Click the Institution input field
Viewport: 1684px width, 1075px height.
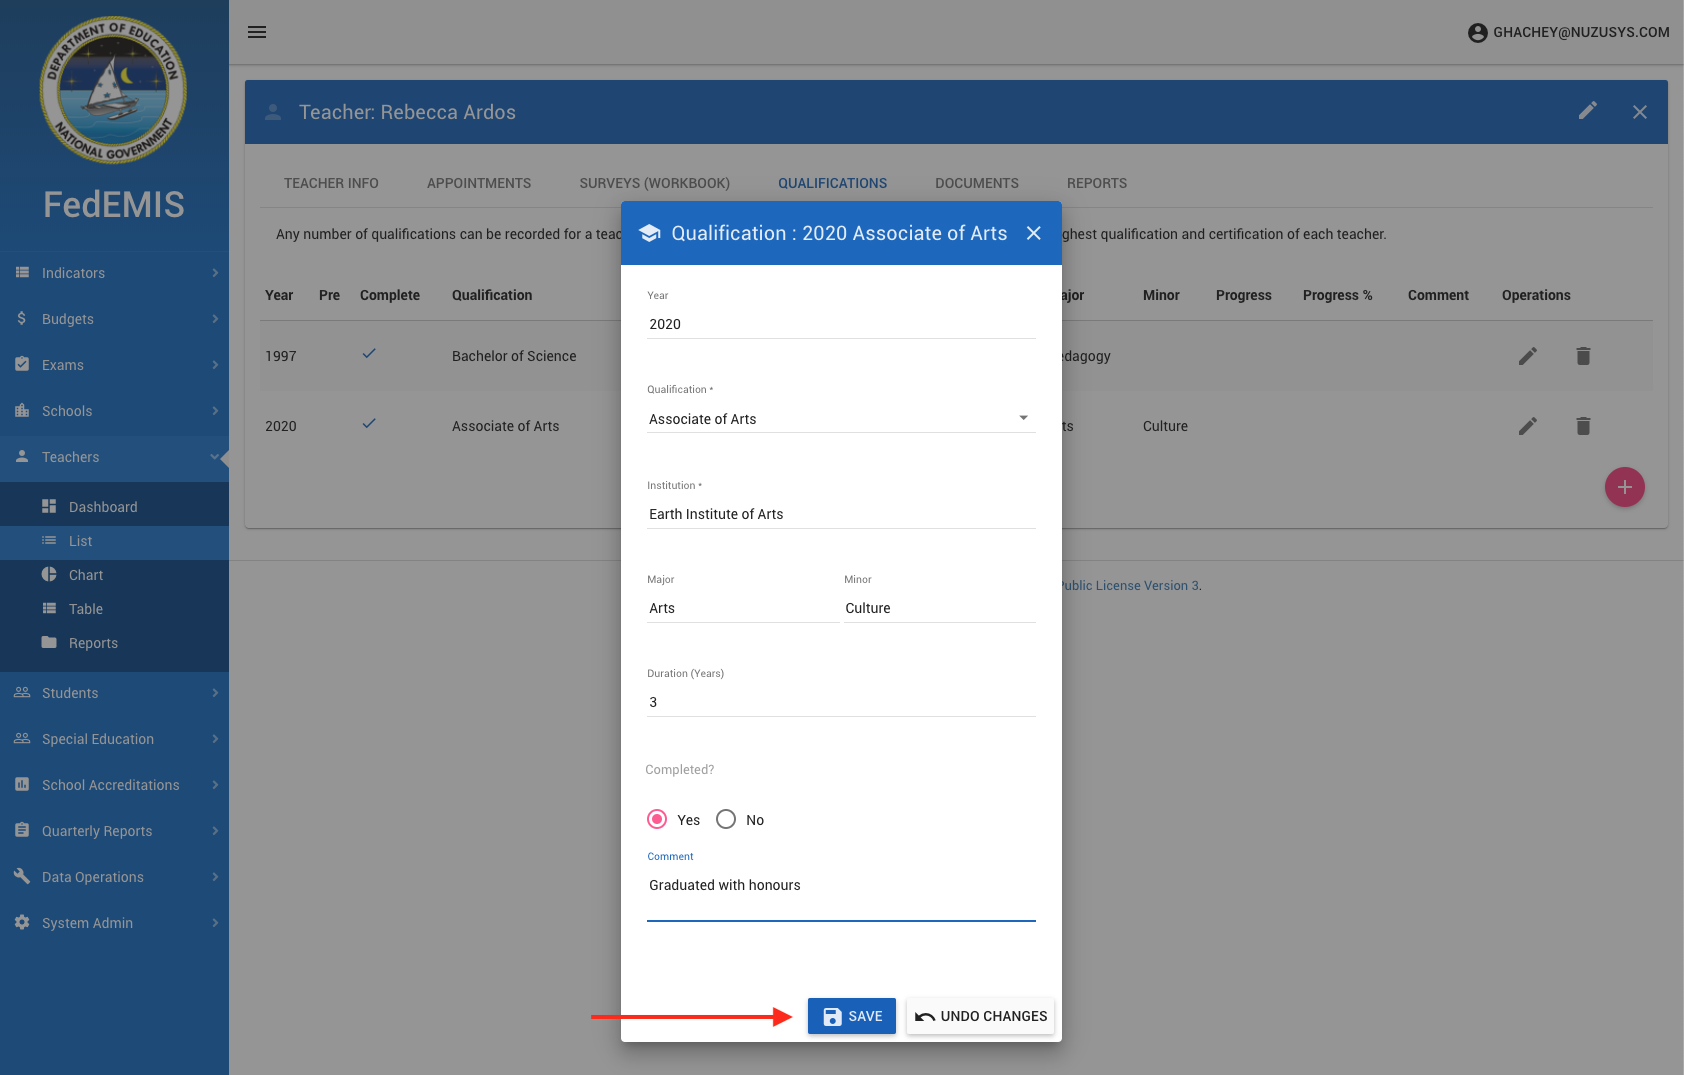840,514
